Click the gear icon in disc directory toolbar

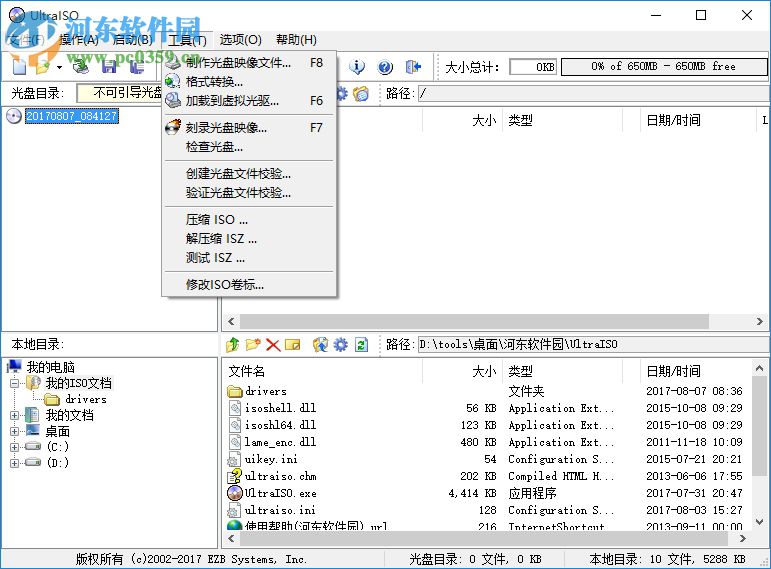point(342,93)
